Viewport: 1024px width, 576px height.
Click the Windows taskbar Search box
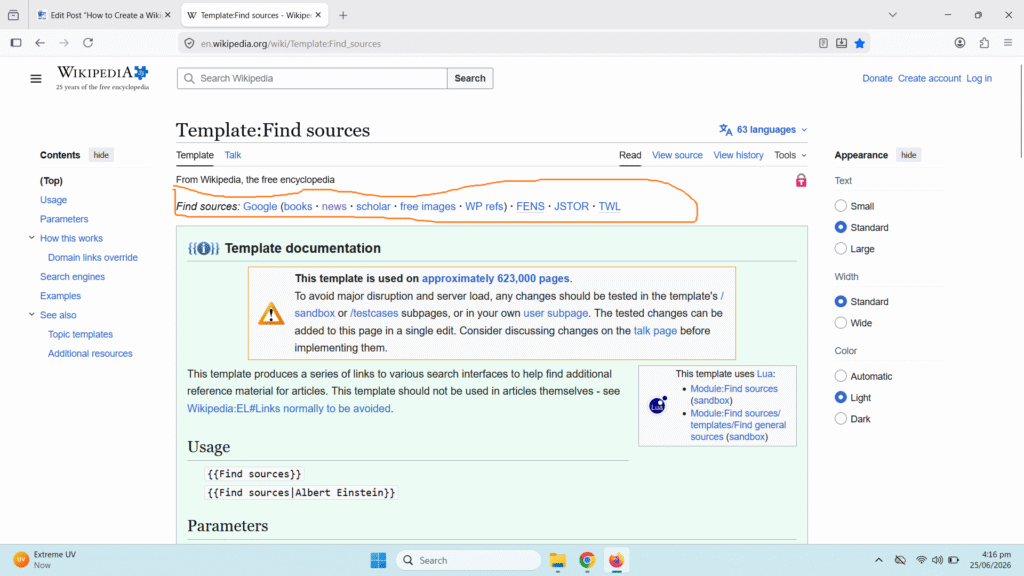click(468, 560)
